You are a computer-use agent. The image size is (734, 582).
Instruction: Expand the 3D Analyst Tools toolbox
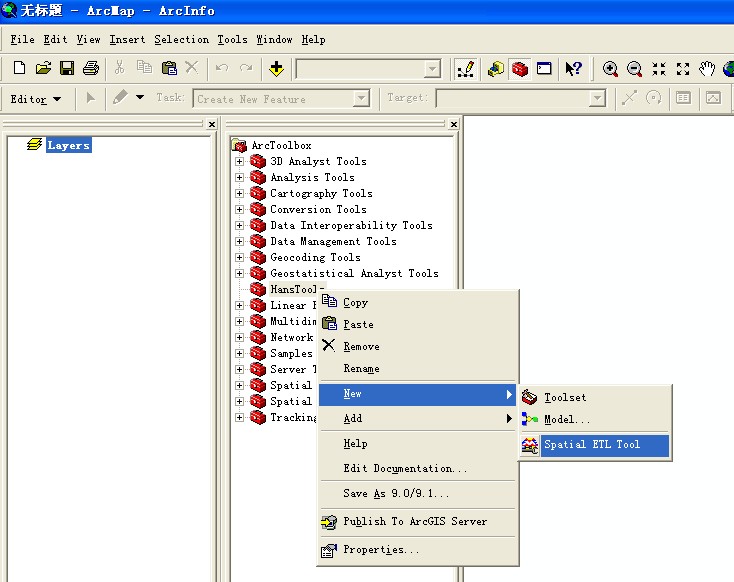(x=239, y=162)
